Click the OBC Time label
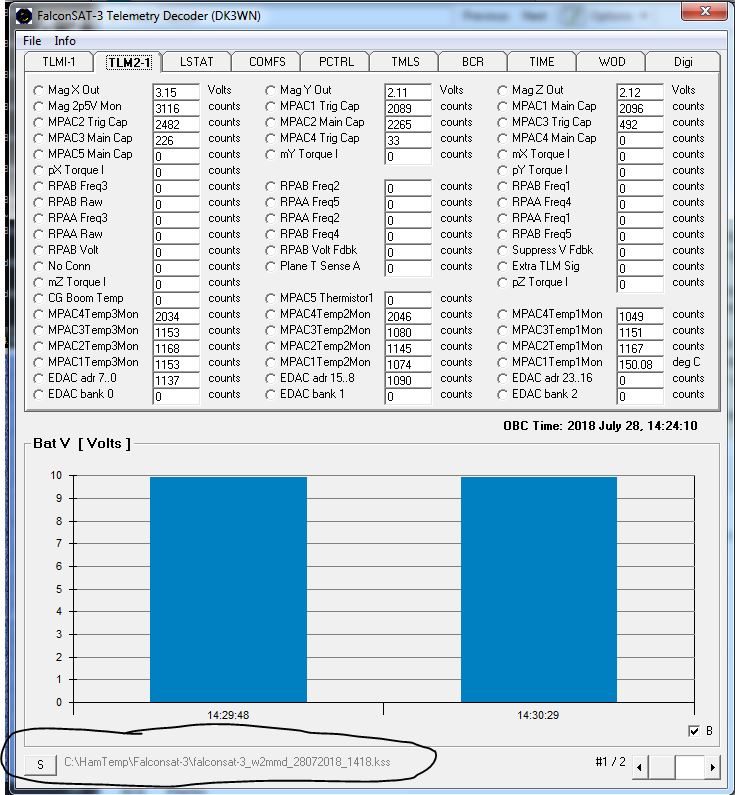The height and width of the screenshot is (795, 735). point(600,425)
